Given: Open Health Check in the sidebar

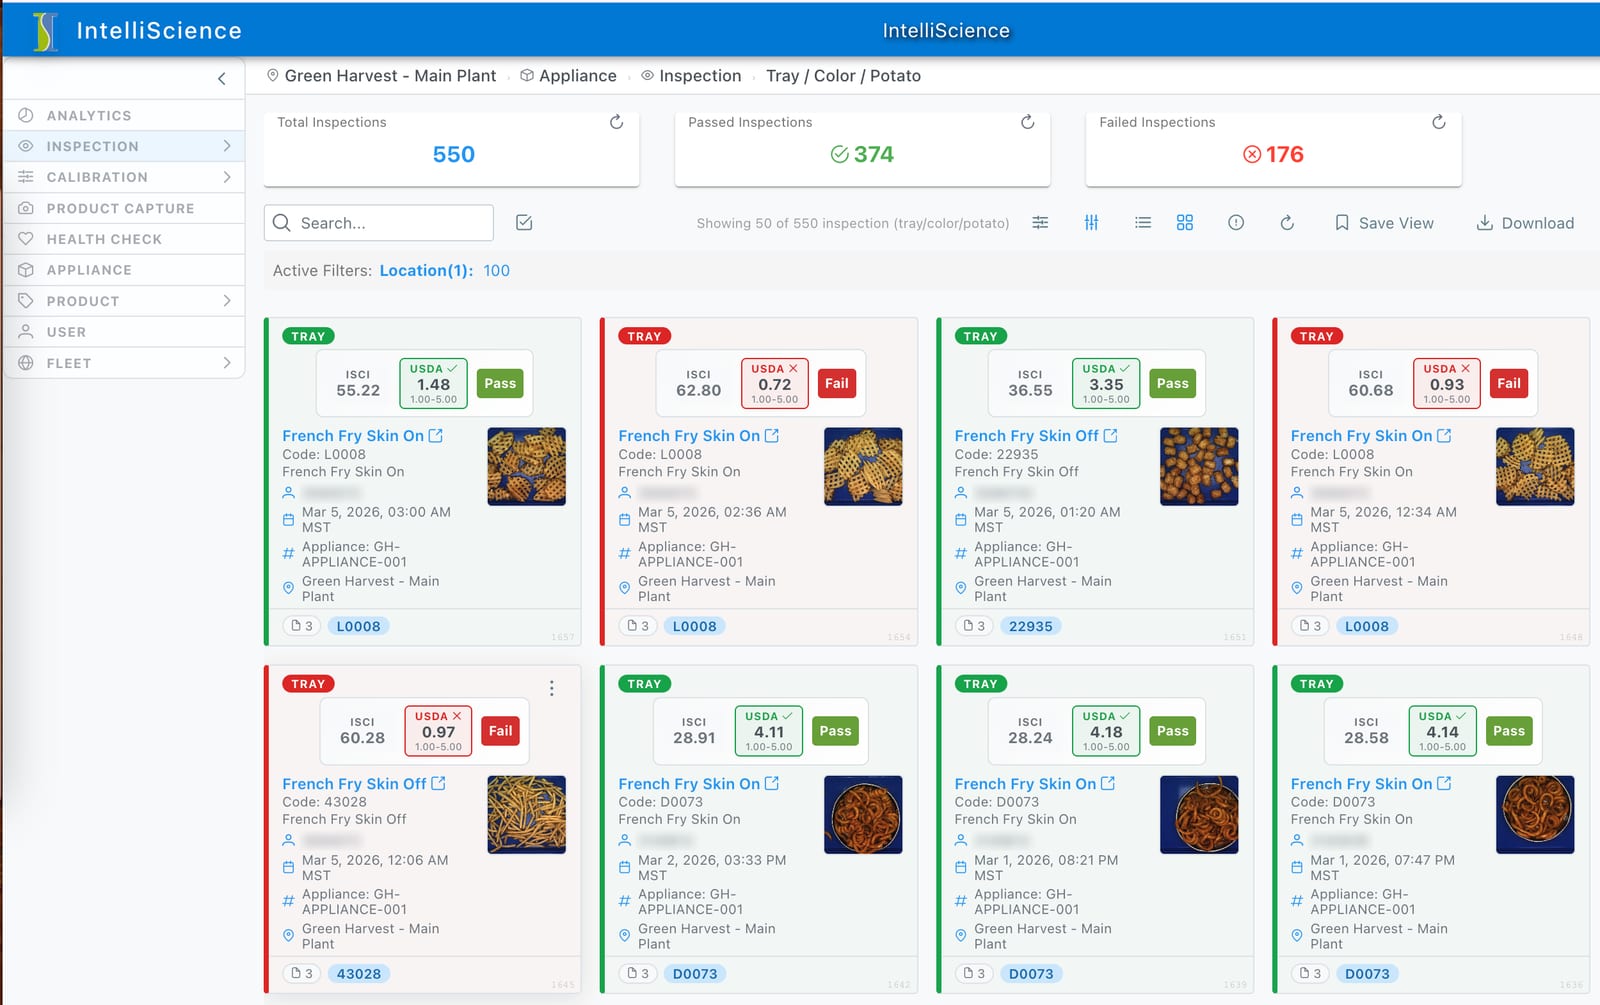Looking at the screenshot, I should click(125, 239).
